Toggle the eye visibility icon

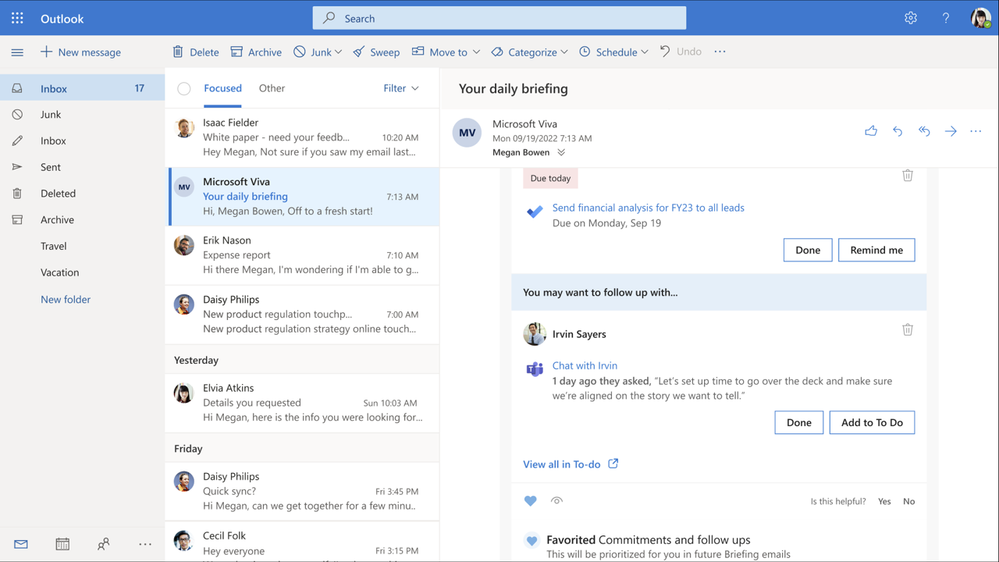point(557,501)
